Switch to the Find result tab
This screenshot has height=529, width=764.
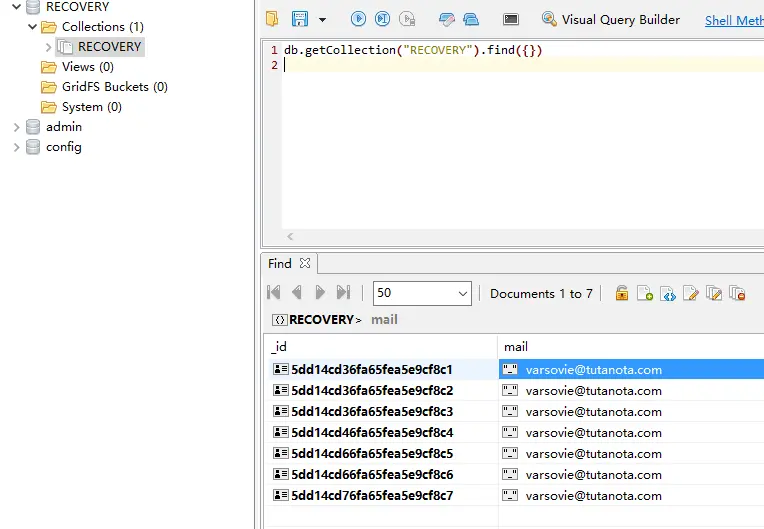tap(280, 264)
